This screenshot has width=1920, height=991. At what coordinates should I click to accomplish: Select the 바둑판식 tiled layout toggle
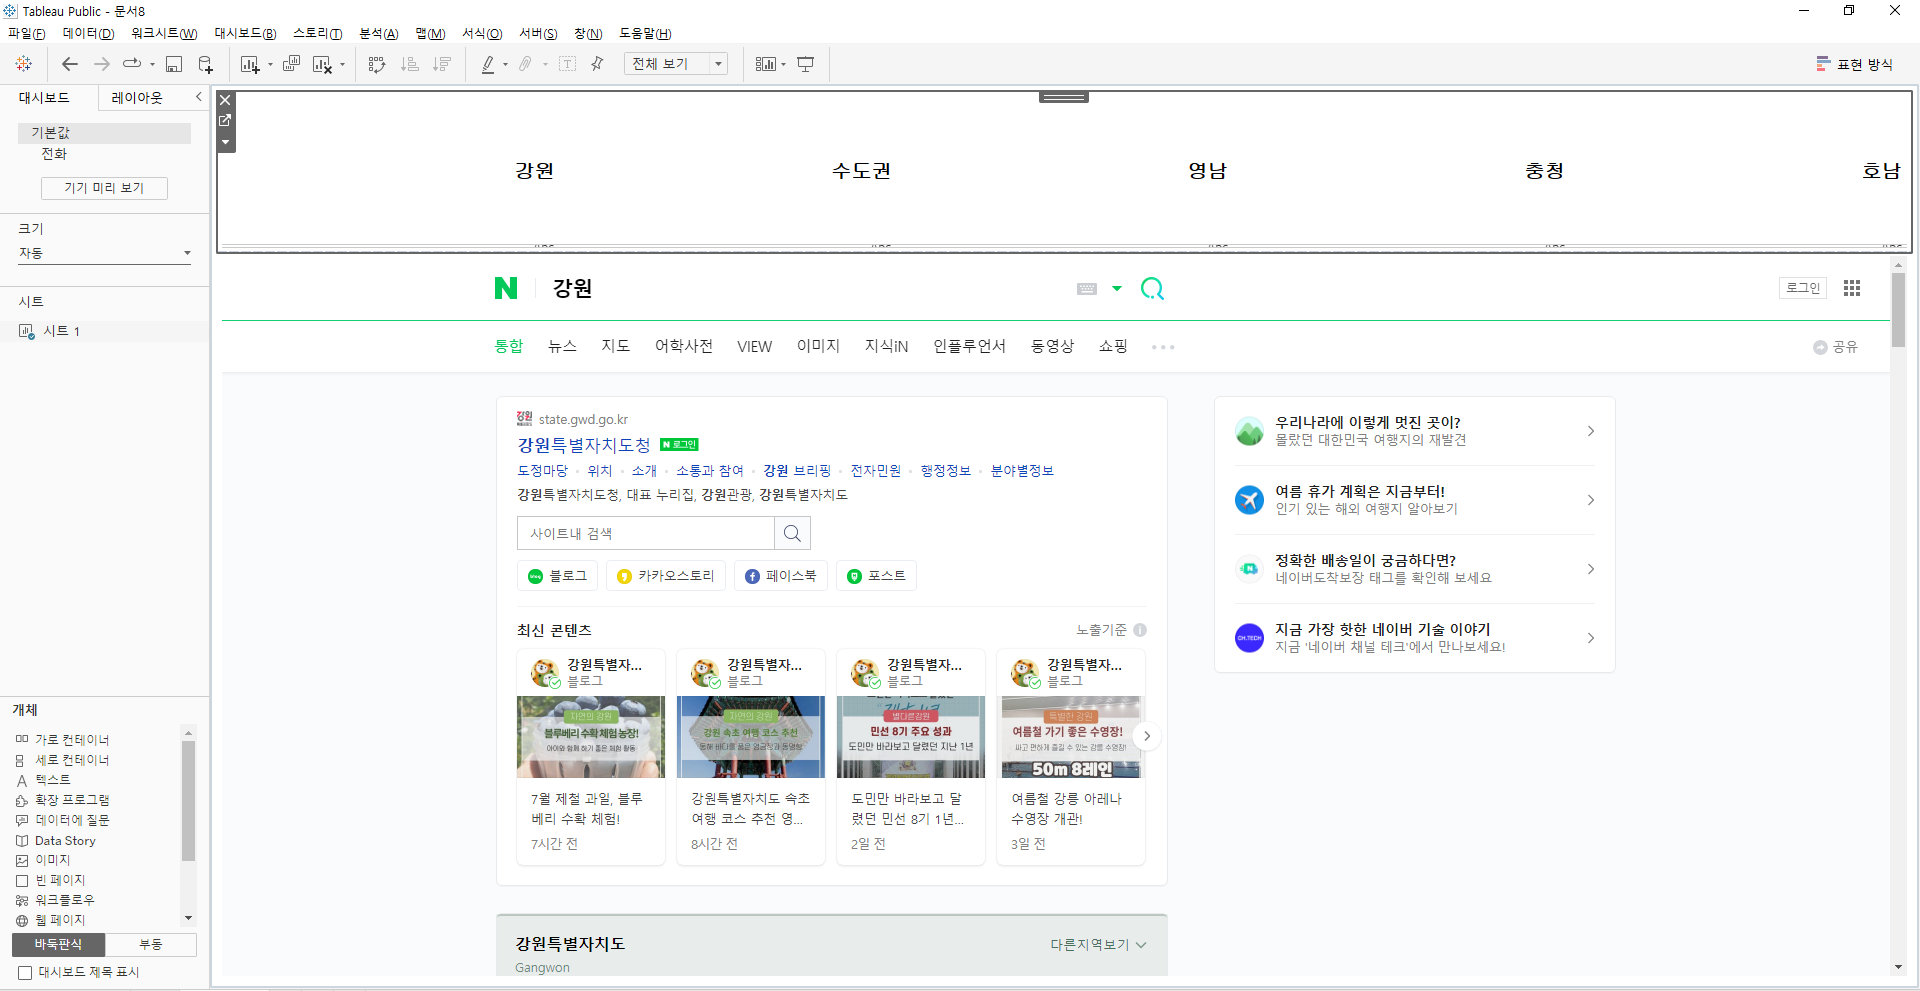point(58,944)
